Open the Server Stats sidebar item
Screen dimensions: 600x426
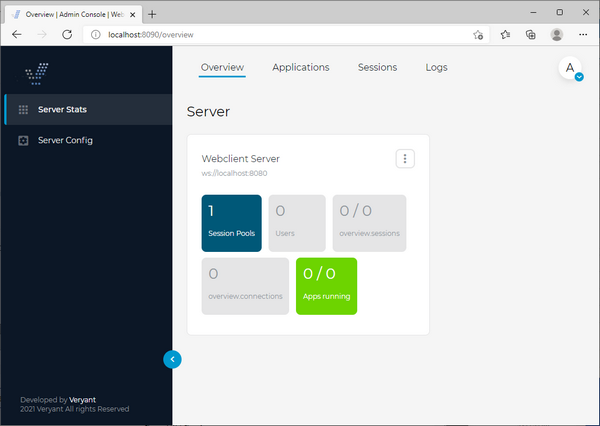[x=88, y=109]
